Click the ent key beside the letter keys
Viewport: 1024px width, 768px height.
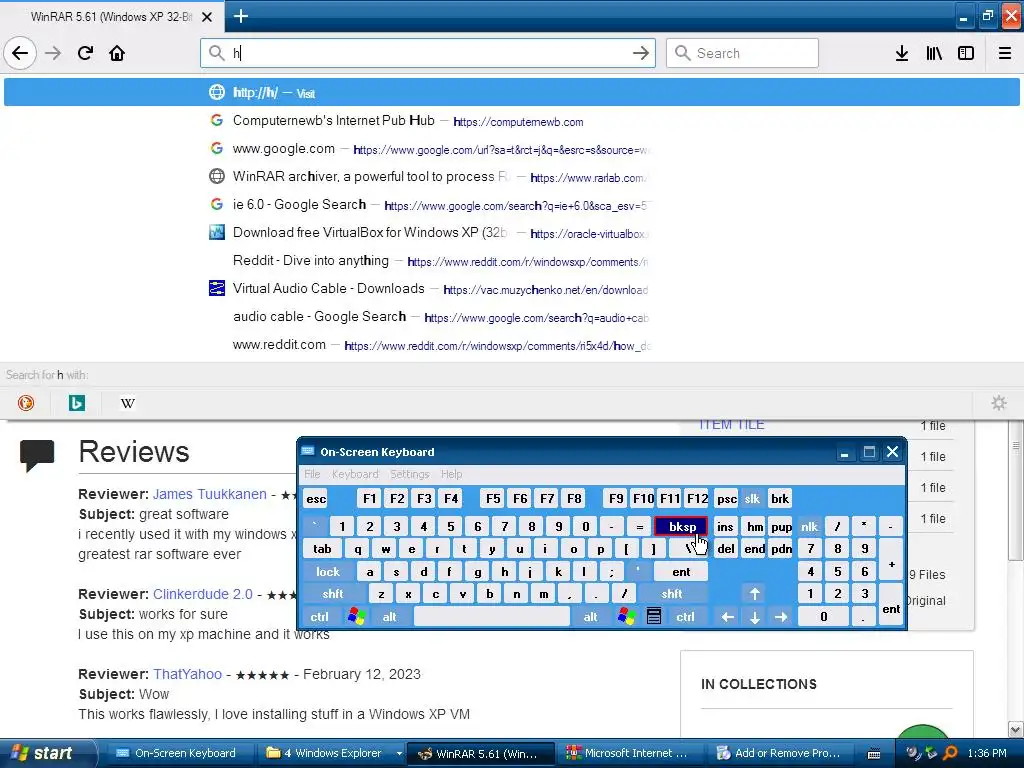(x=680, y=571)
